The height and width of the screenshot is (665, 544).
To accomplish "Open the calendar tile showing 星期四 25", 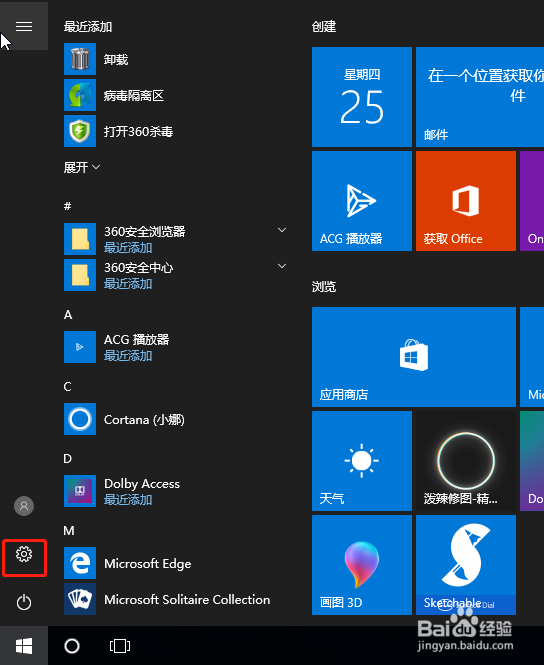I will tap(362, 97).
